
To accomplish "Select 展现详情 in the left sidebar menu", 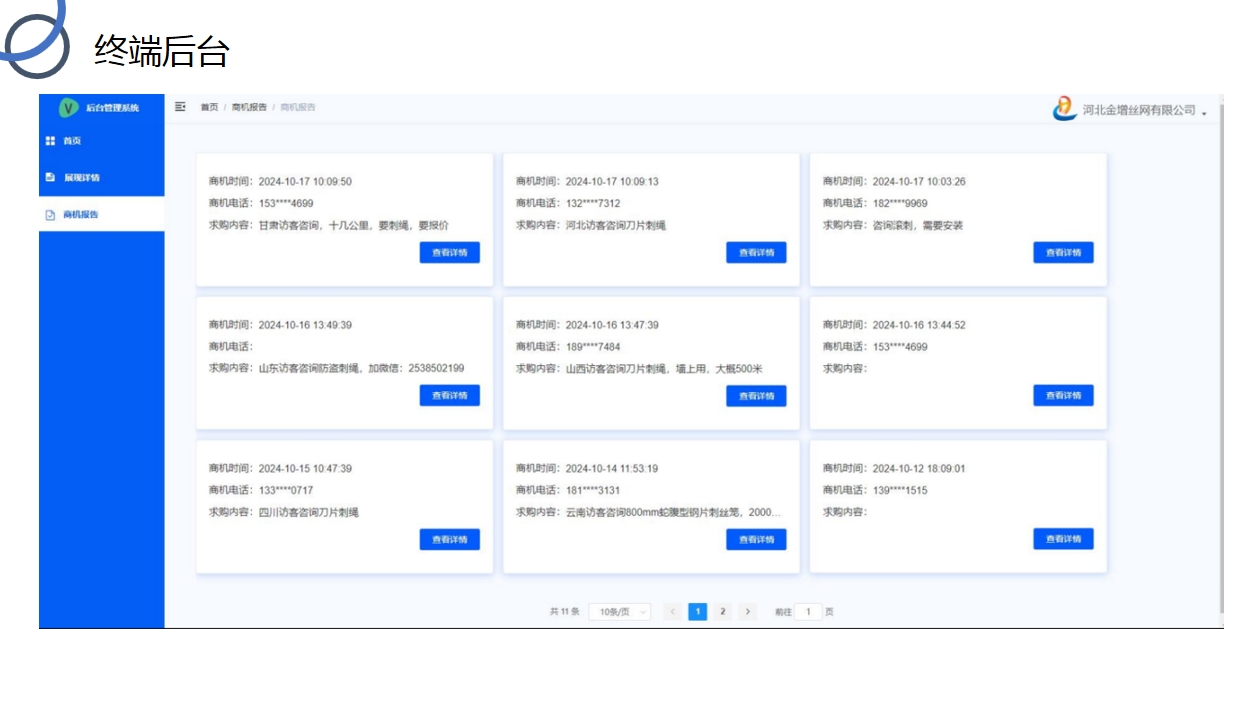I will click(81, 177).
